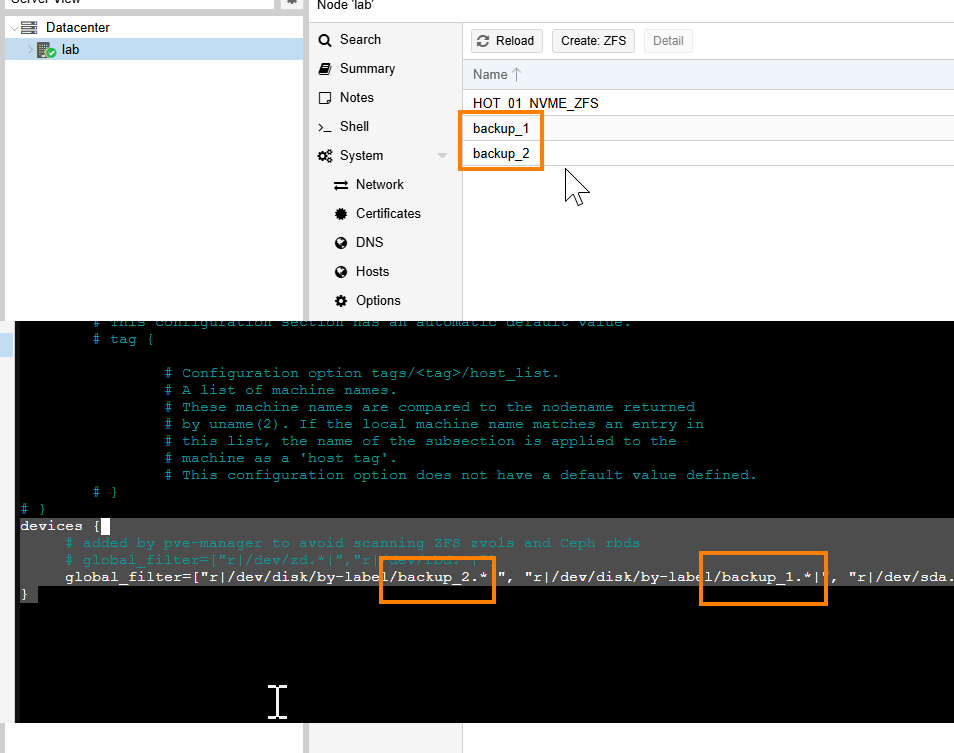Click the lab node status icon

[x=46, y=50]
